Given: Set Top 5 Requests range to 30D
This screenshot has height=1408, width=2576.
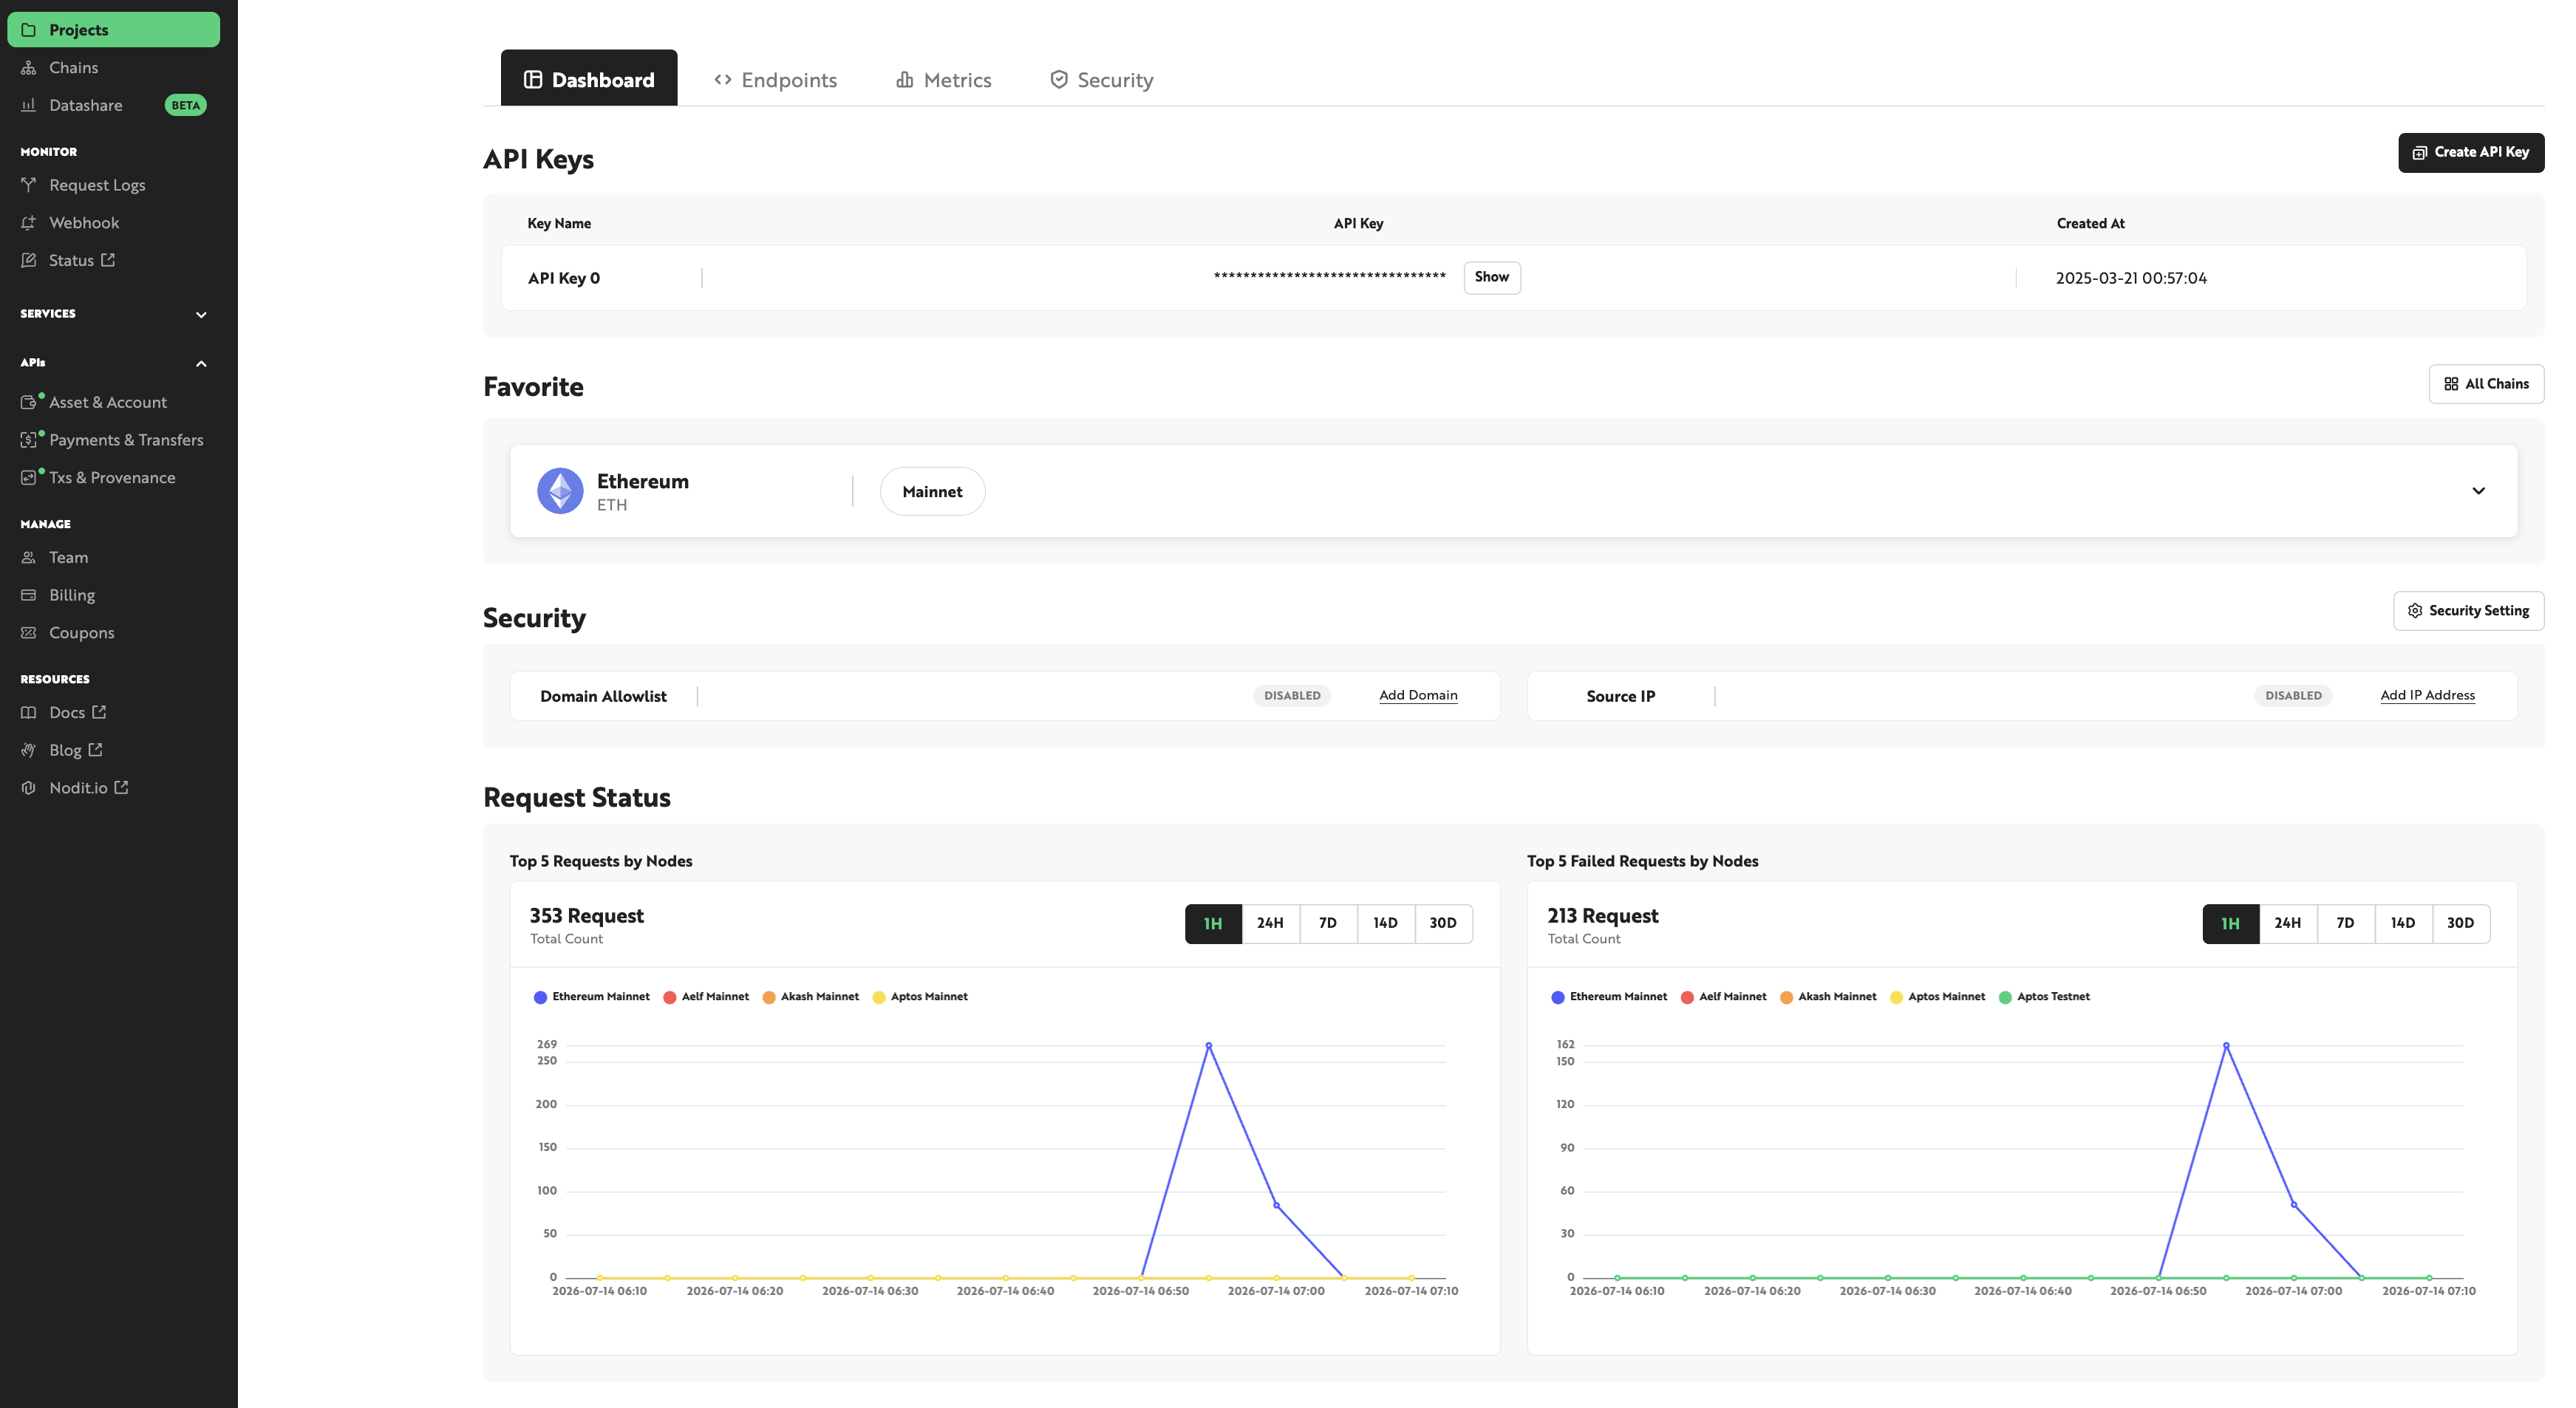Looking at the screenshot, I should 1443,924.
